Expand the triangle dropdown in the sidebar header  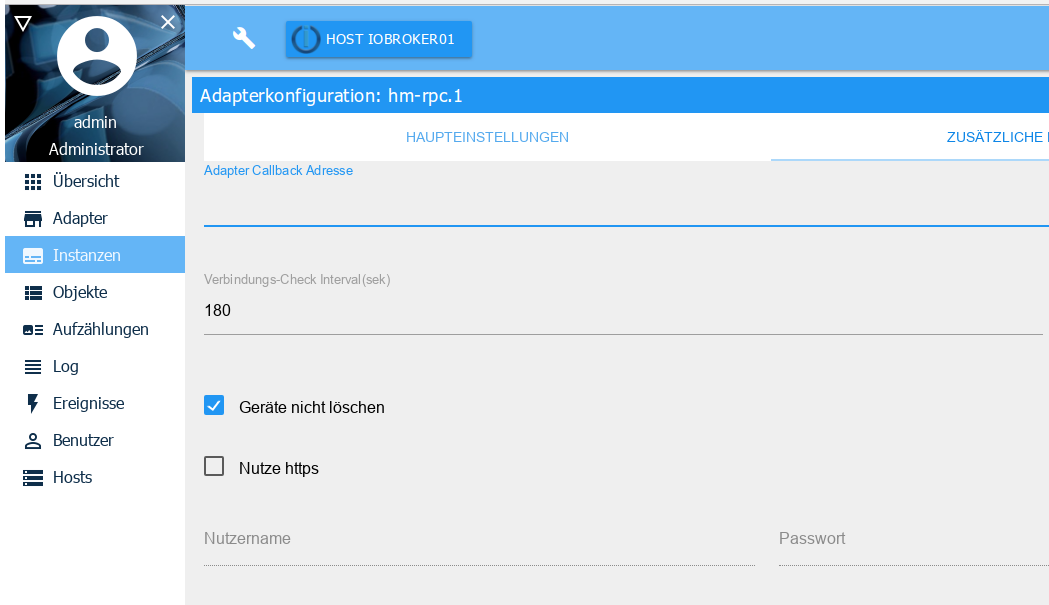22,23
